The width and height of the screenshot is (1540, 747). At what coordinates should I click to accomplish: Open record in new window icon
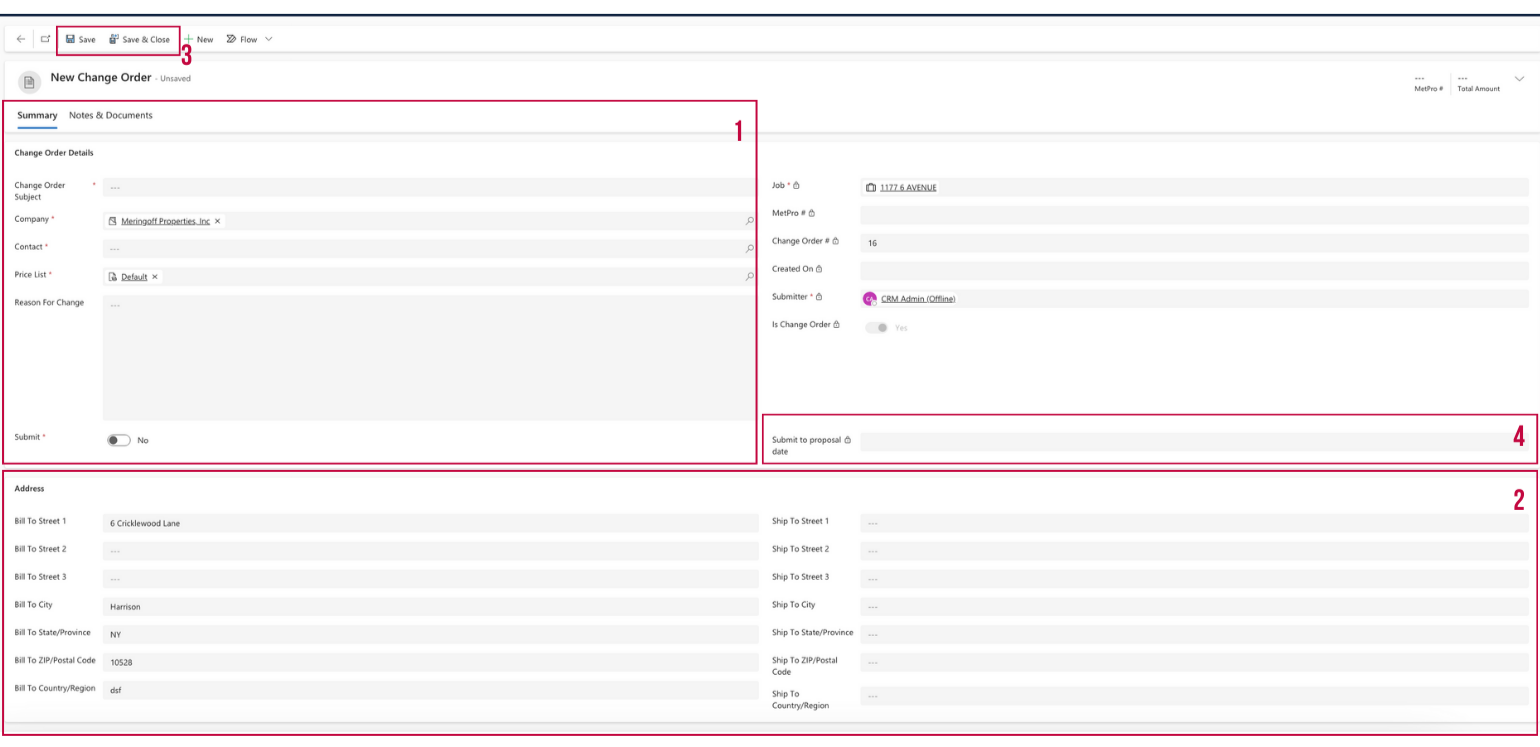point(46,39)
